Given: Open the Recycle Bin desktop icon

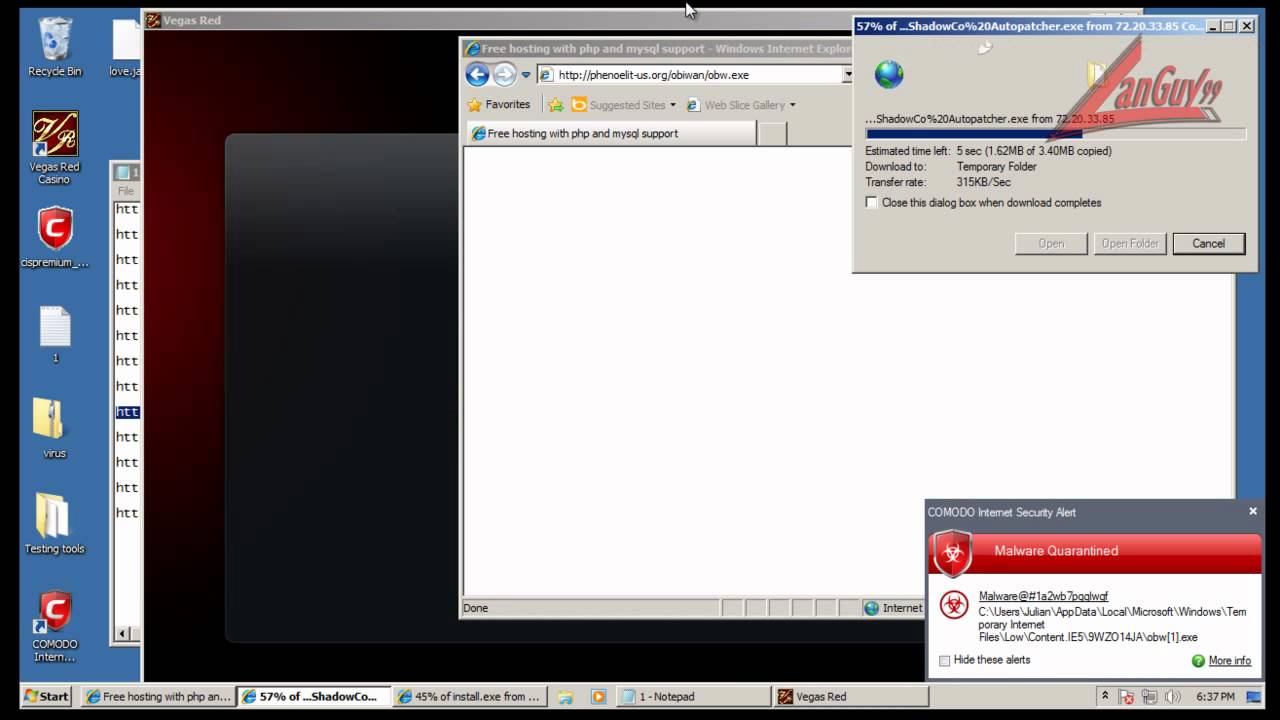Looking at the screenshot, I should click(55, 47).
